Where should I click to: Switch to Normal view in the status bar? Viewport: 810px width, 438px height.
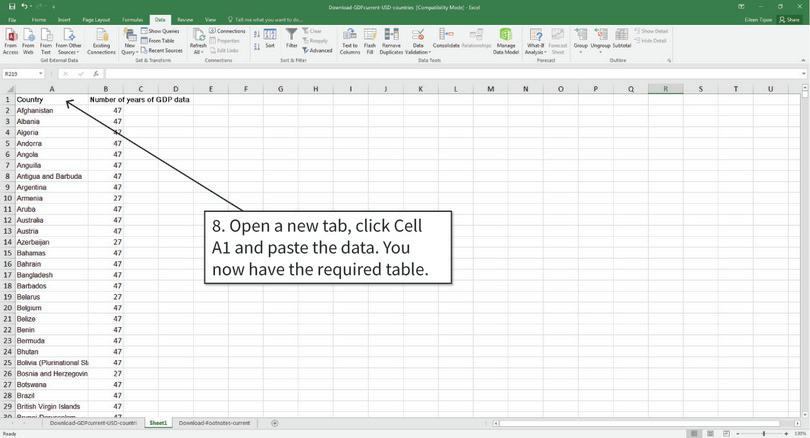coord(695,433)
